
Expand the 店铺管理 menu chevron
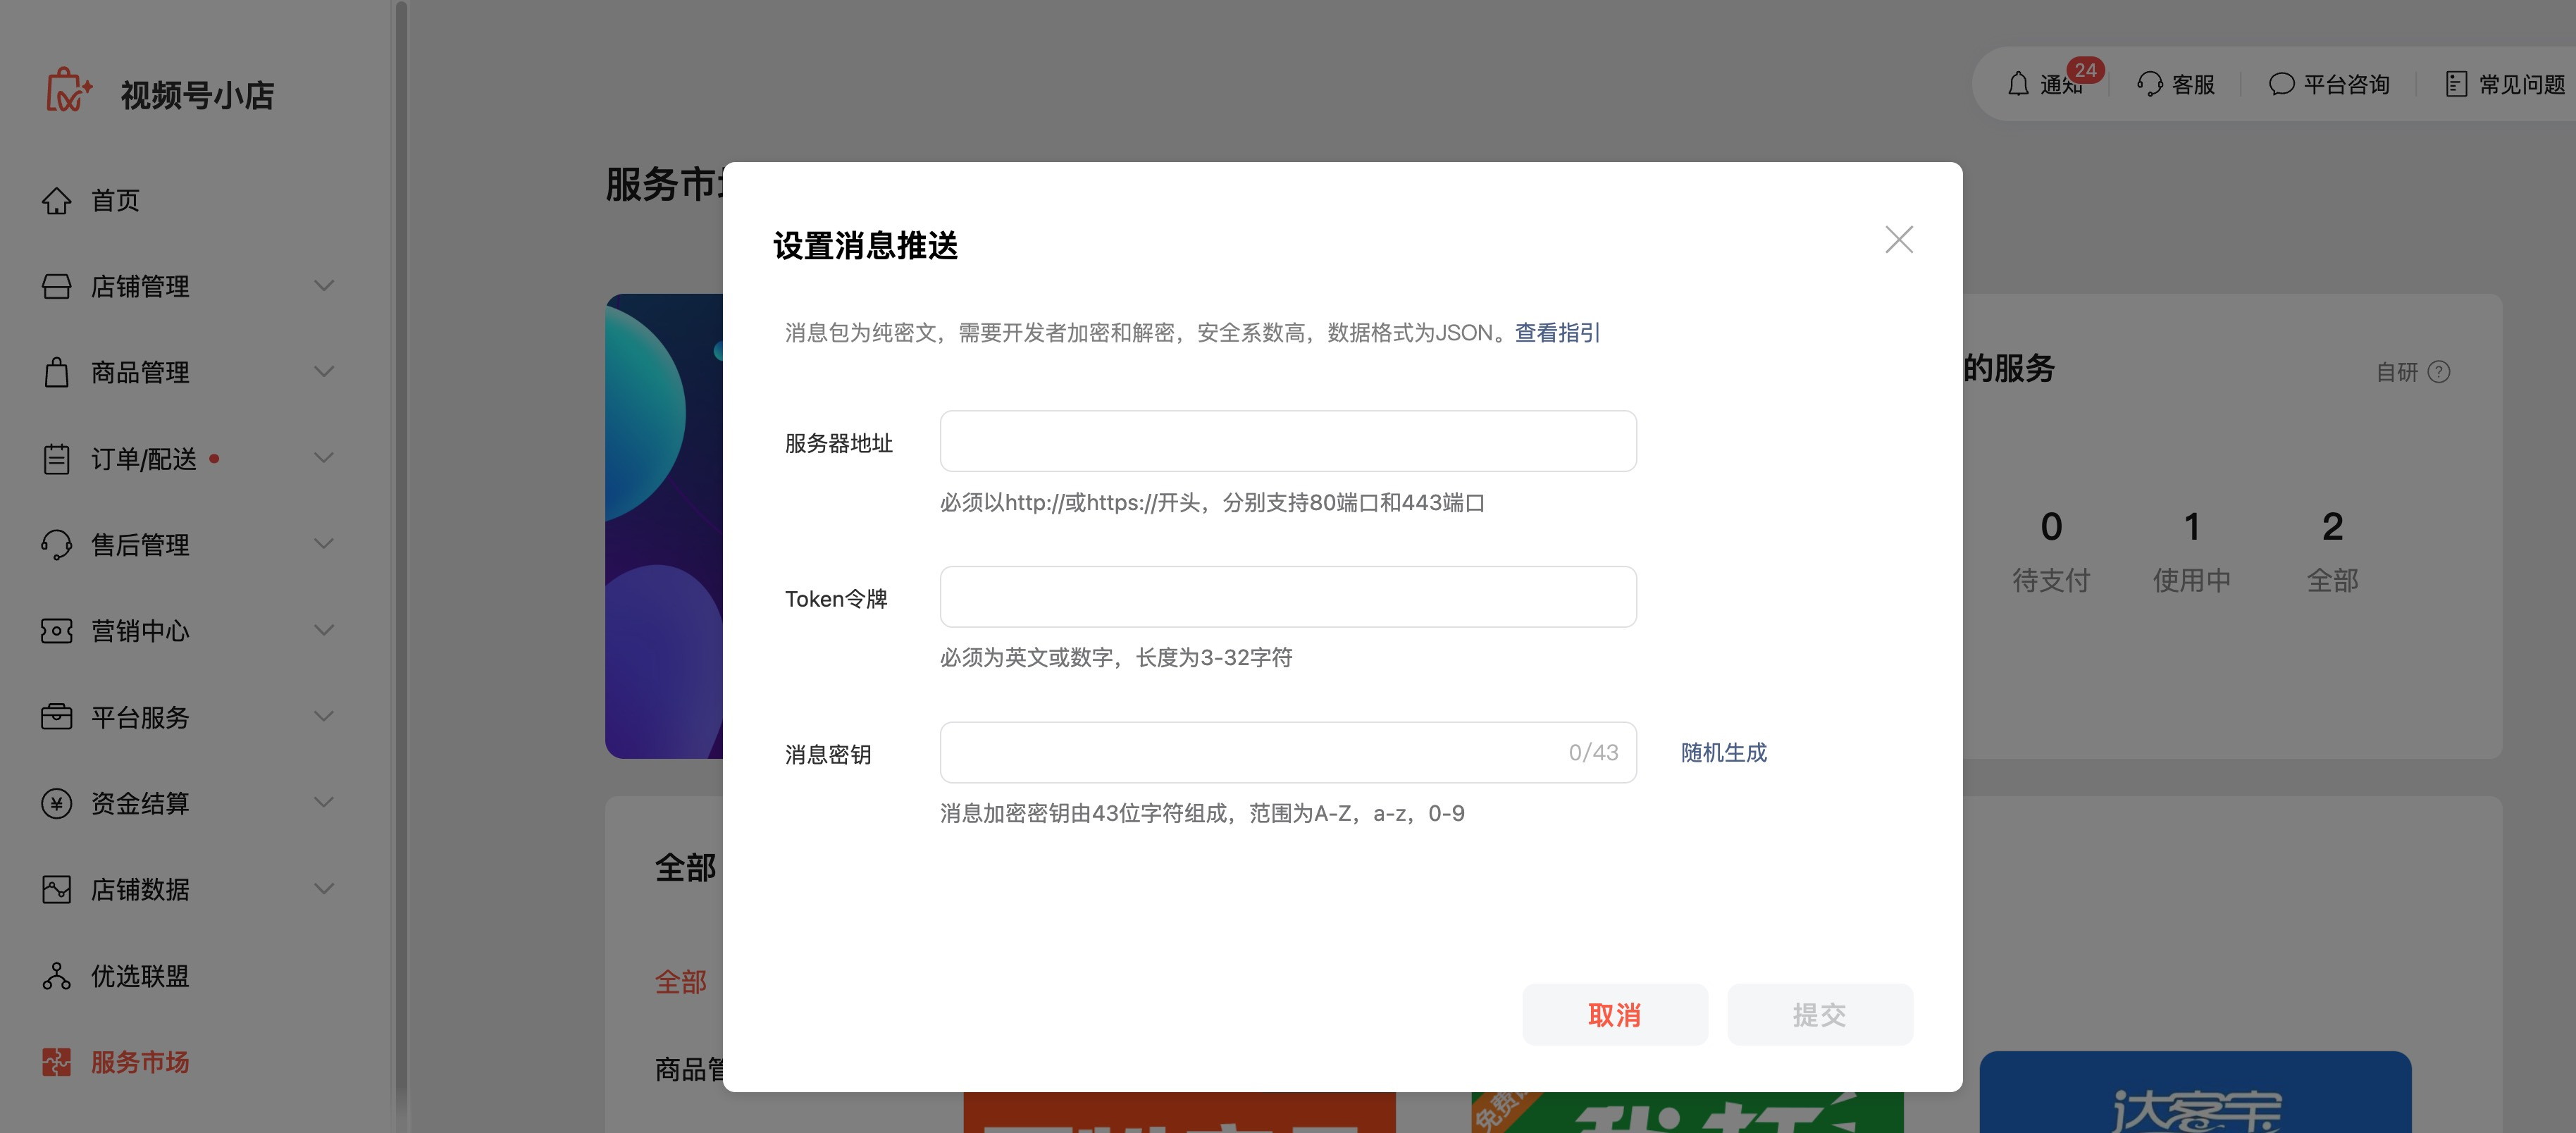coord(324,286)
